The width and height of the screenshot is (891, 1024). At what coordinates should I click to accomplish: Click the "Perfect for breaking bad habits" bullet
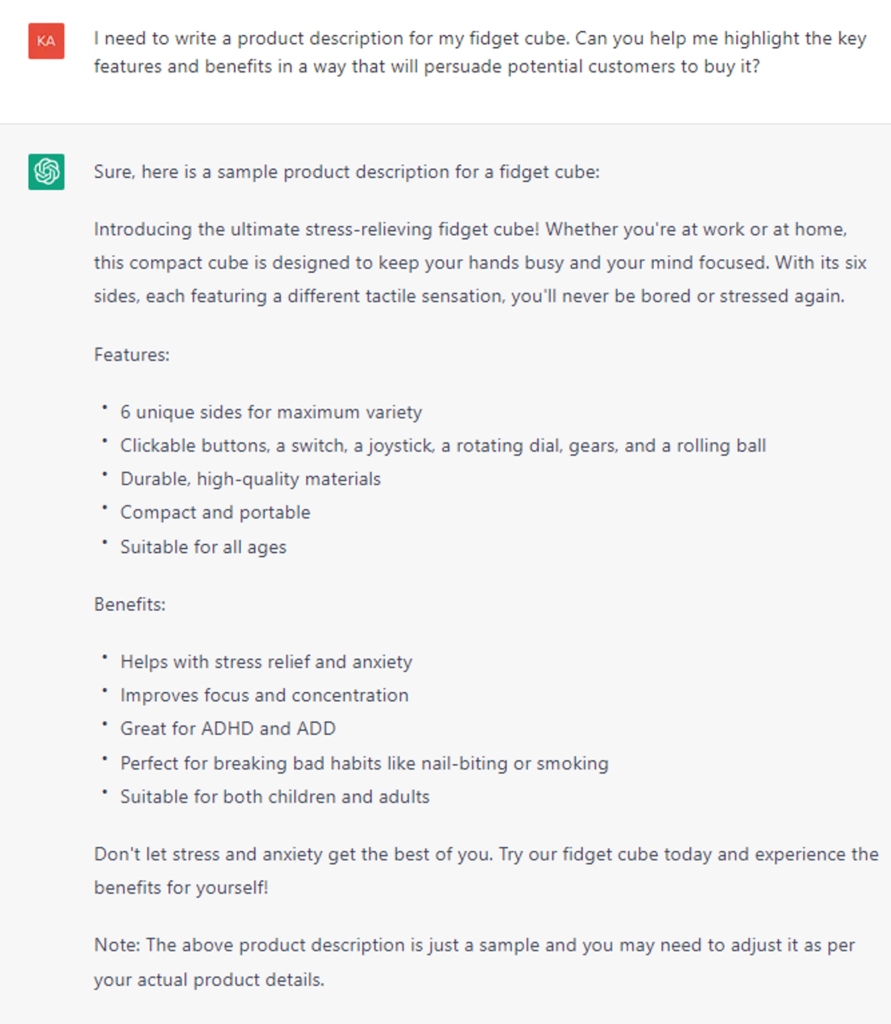[x=364, y=763]
